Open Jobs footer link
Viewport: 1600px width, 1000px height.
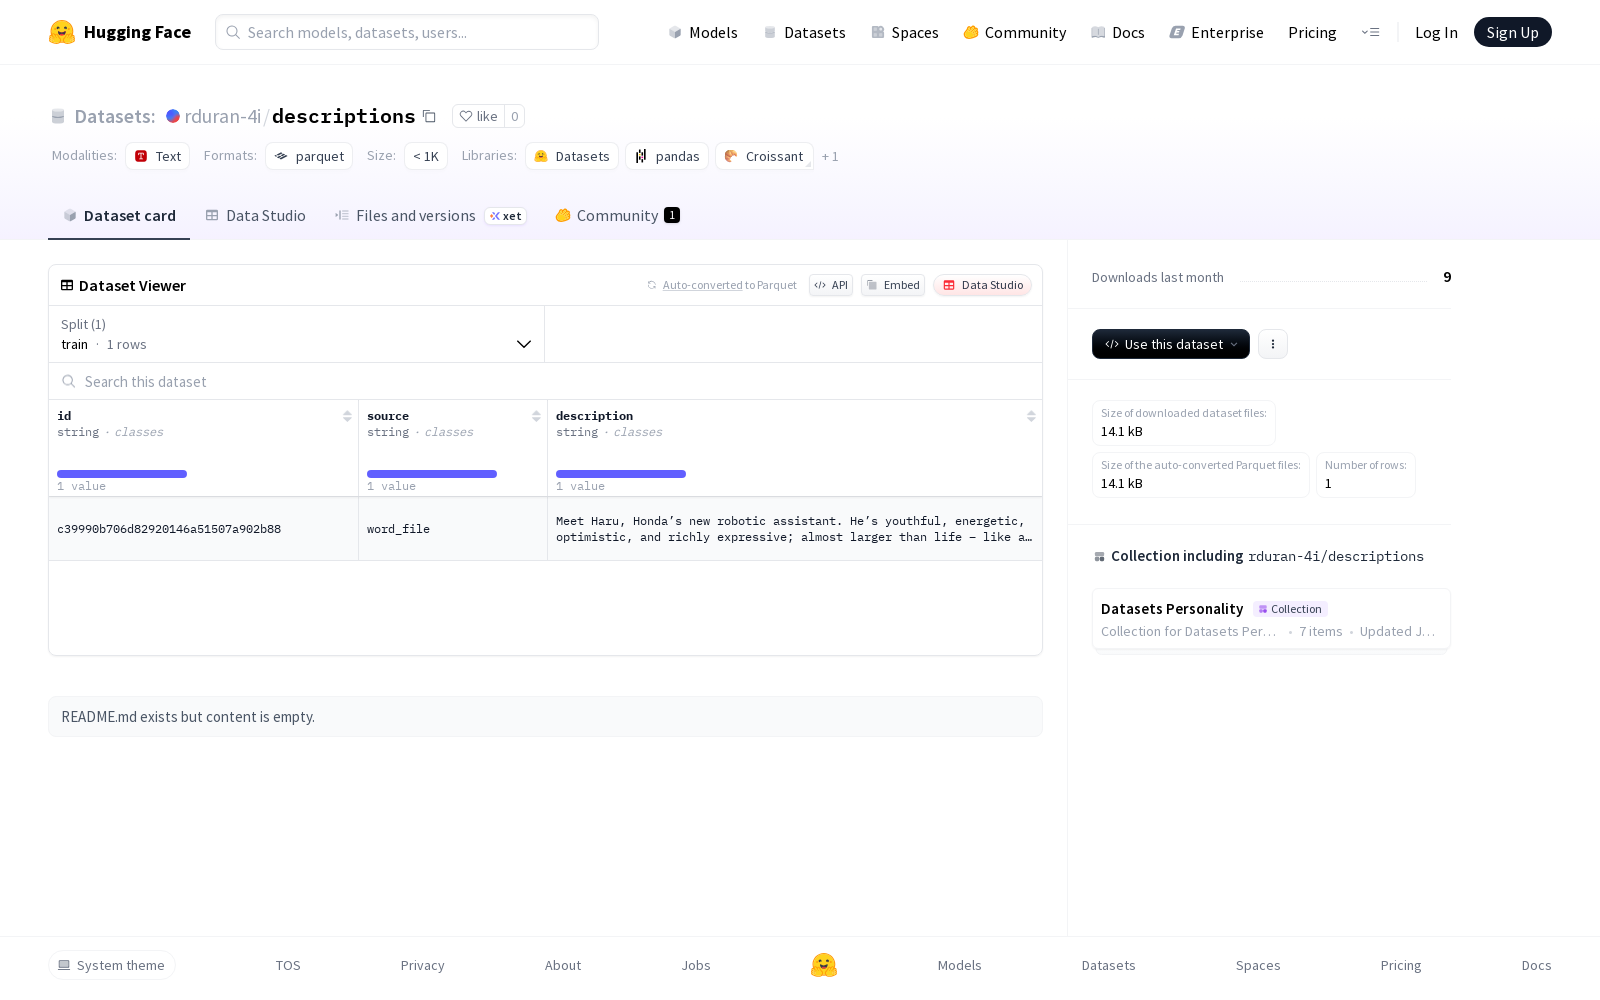pyautogui.click(x=696, y=965)
